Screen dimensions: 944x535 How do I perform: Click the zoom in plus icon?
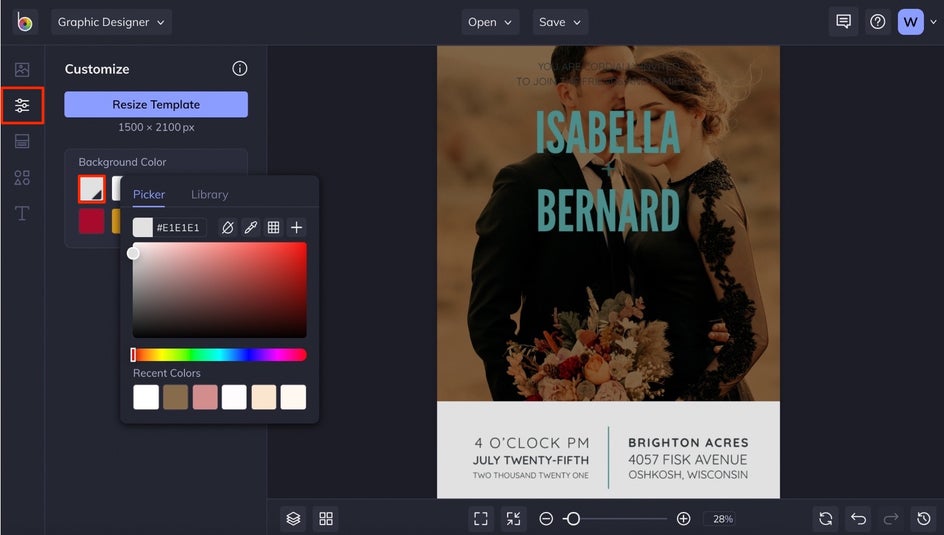coord(683,519)
